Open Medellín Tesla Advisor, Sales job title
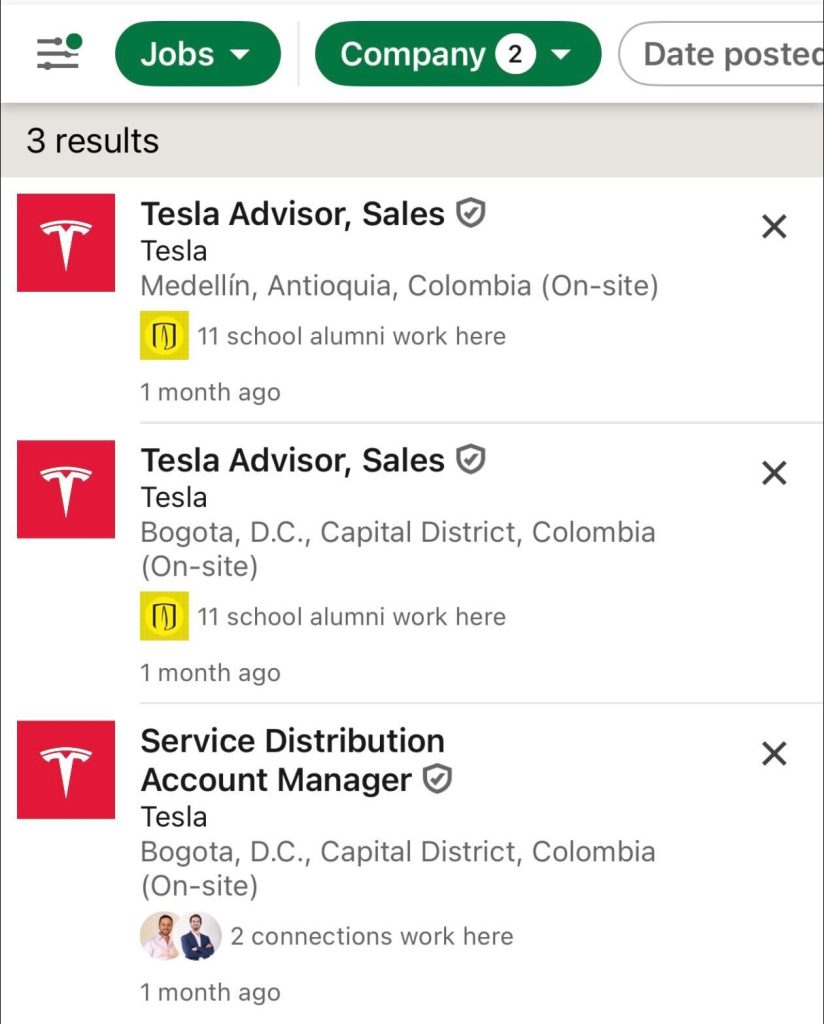Screen dimensions: 824x1024 pyautogui.click(x=292, y=214)
